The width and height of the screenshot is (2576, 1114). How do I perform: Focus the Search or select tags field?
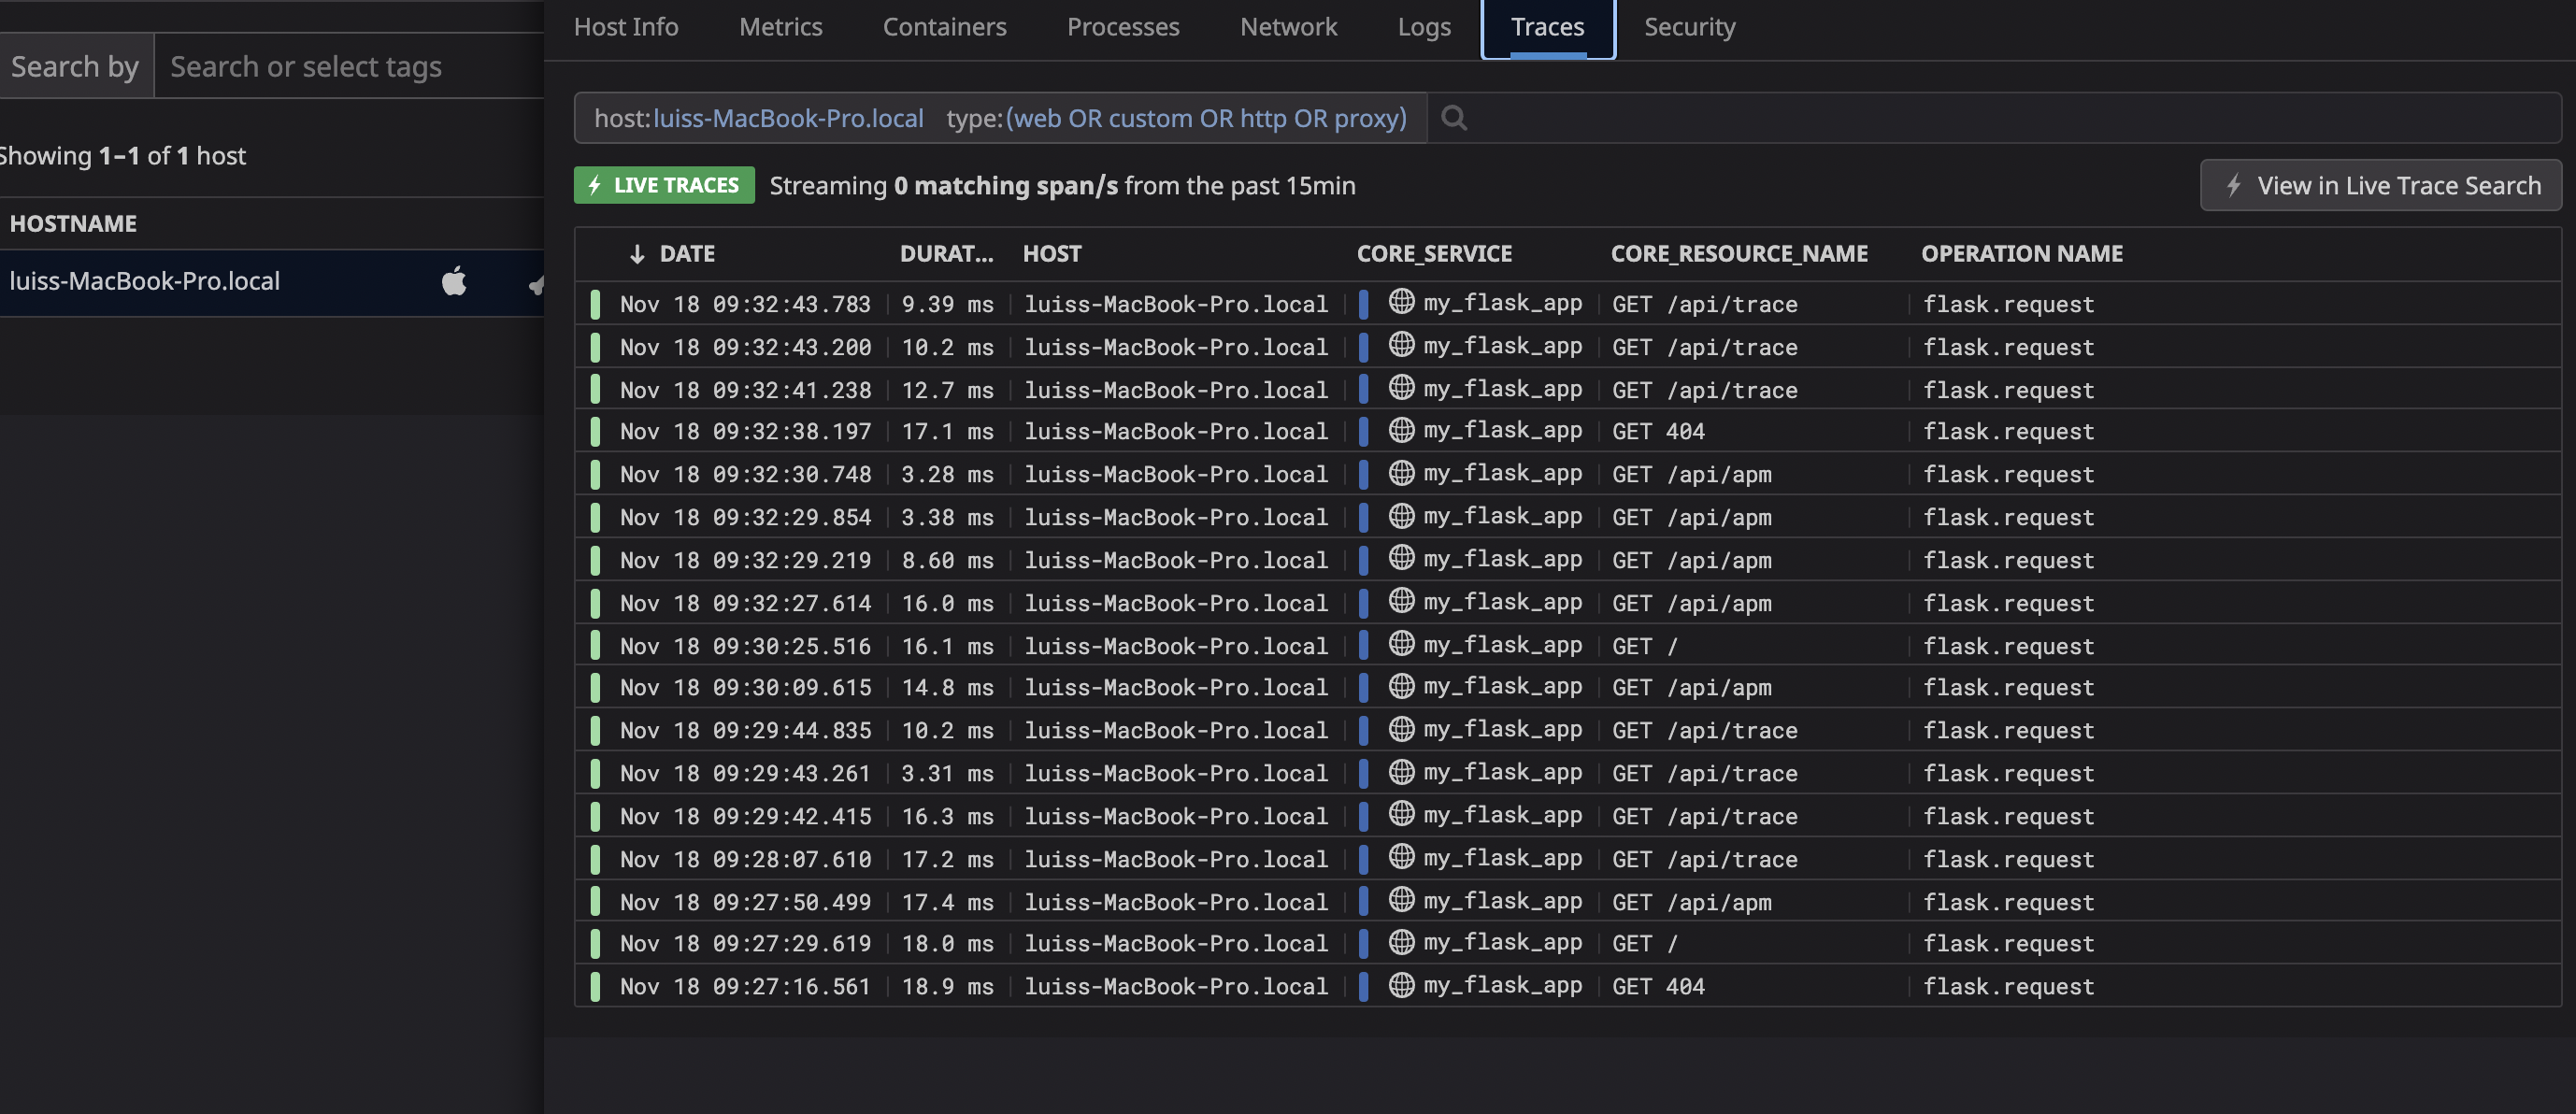tap(349, 66)
